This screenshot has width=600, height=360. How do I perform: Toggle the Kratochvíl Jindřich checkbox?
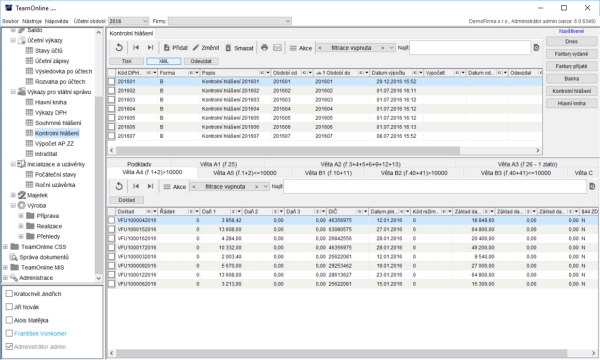point(9,293)
